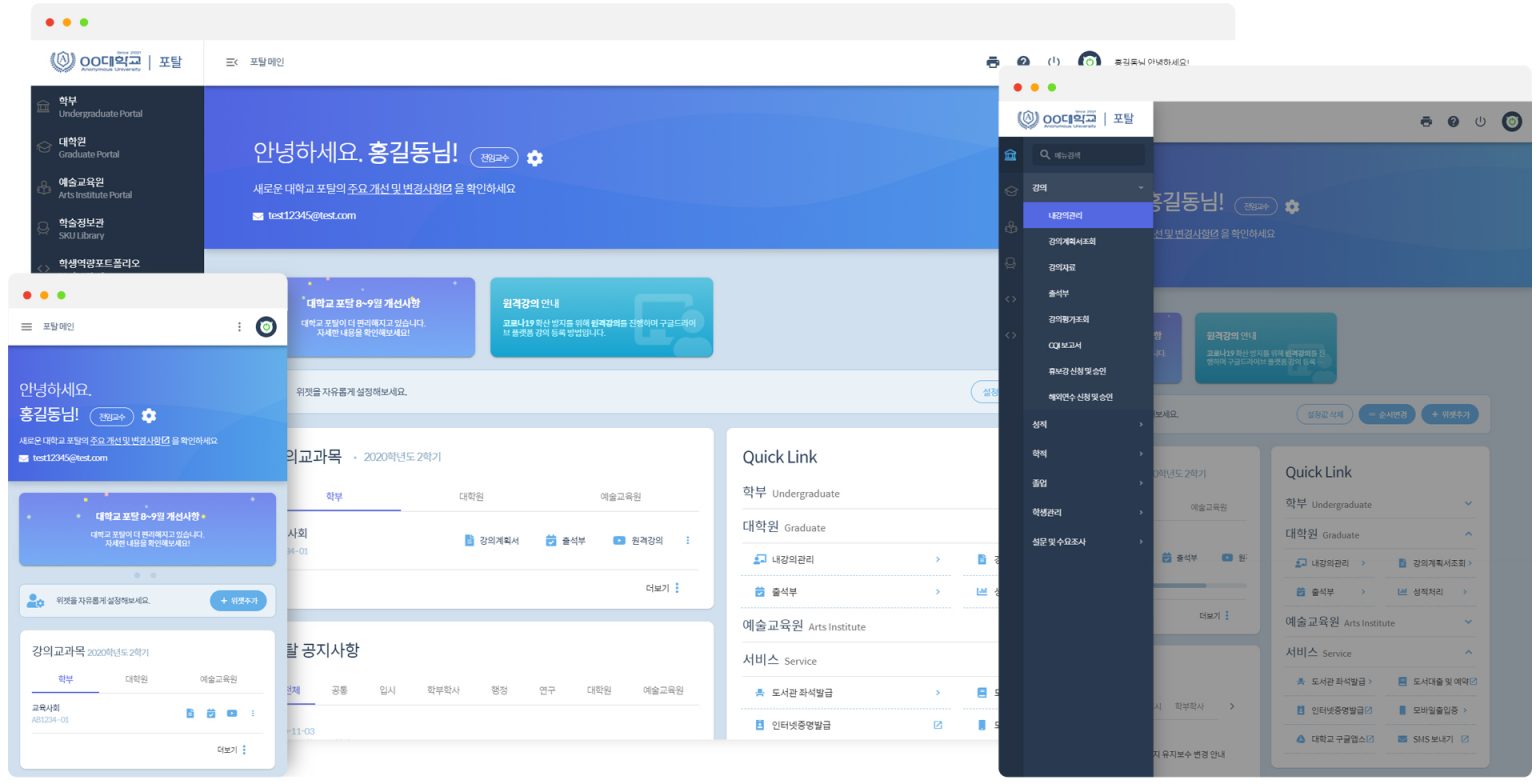Click the kebab (⋮) icon in the mobile header

[239, 326]
